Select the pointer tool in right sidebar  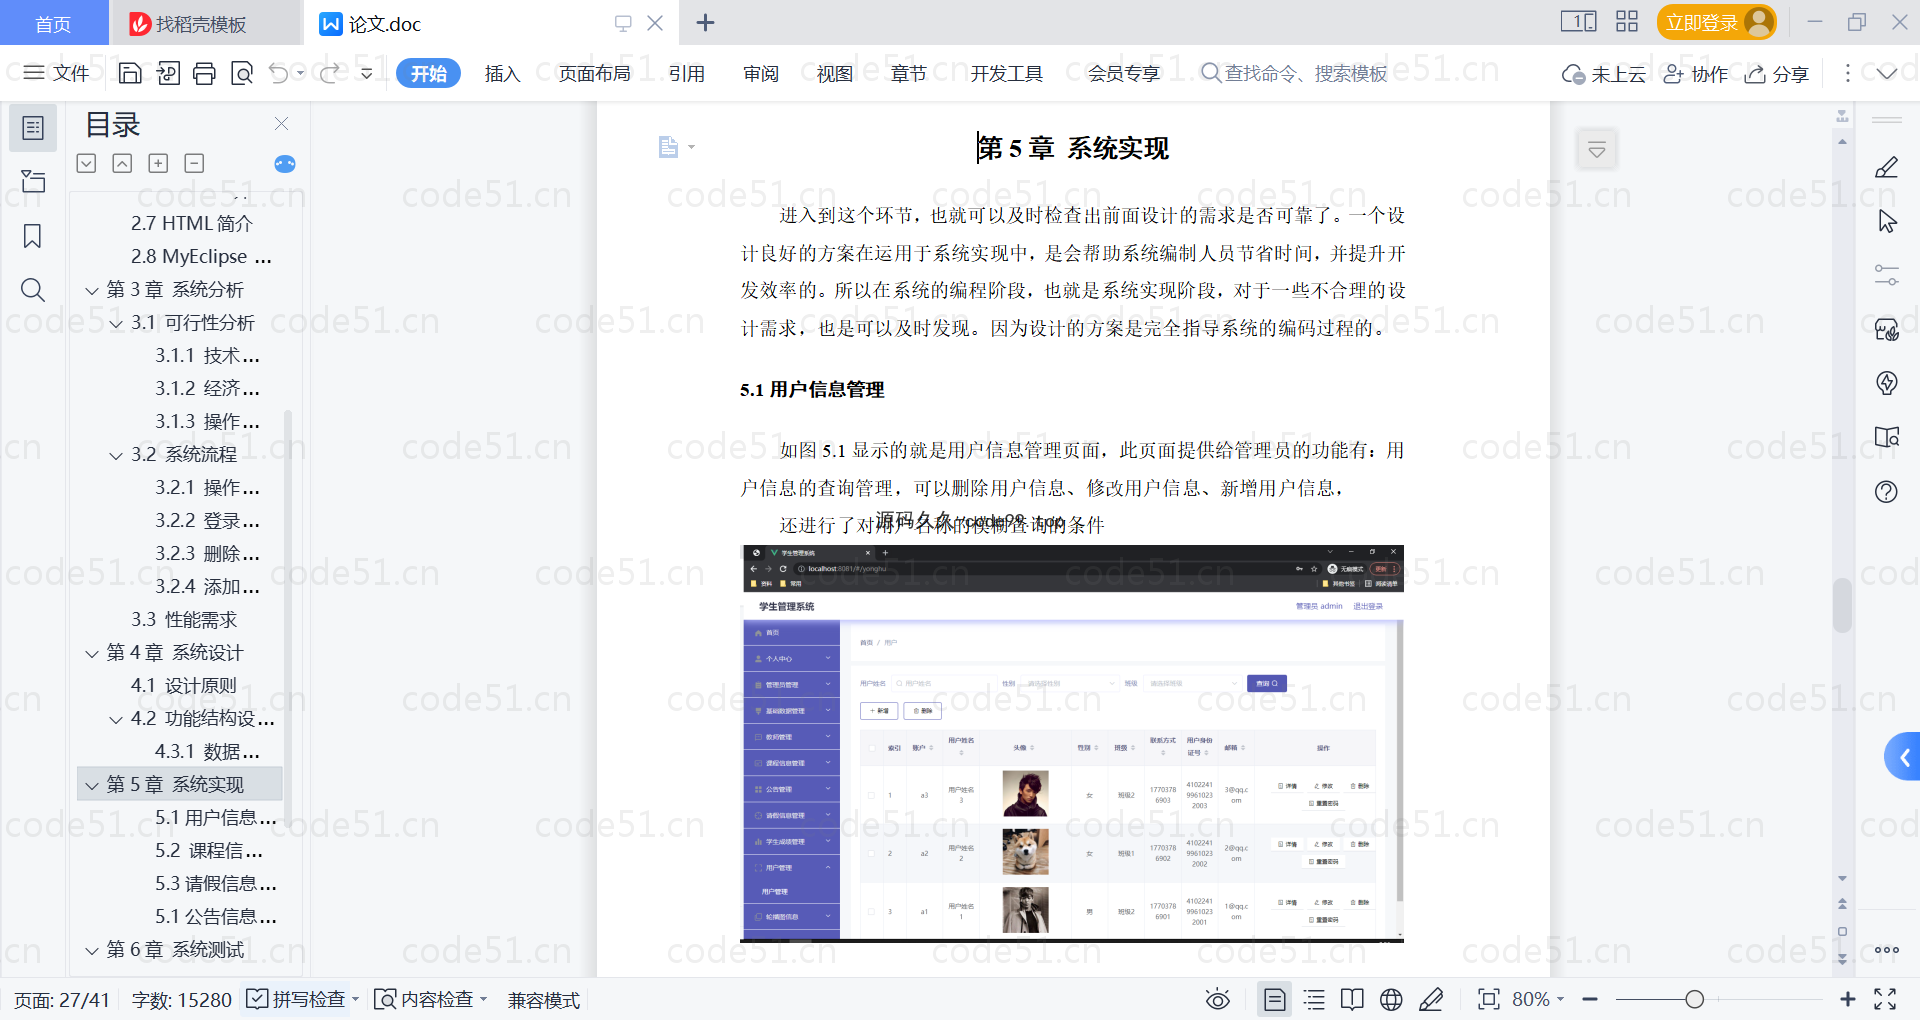coord(1887,221)
